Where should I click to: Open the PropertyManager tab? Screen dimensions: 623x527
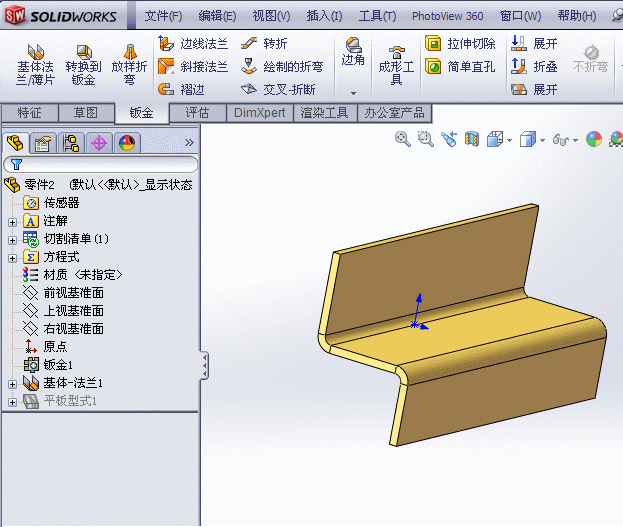point(43,143)
